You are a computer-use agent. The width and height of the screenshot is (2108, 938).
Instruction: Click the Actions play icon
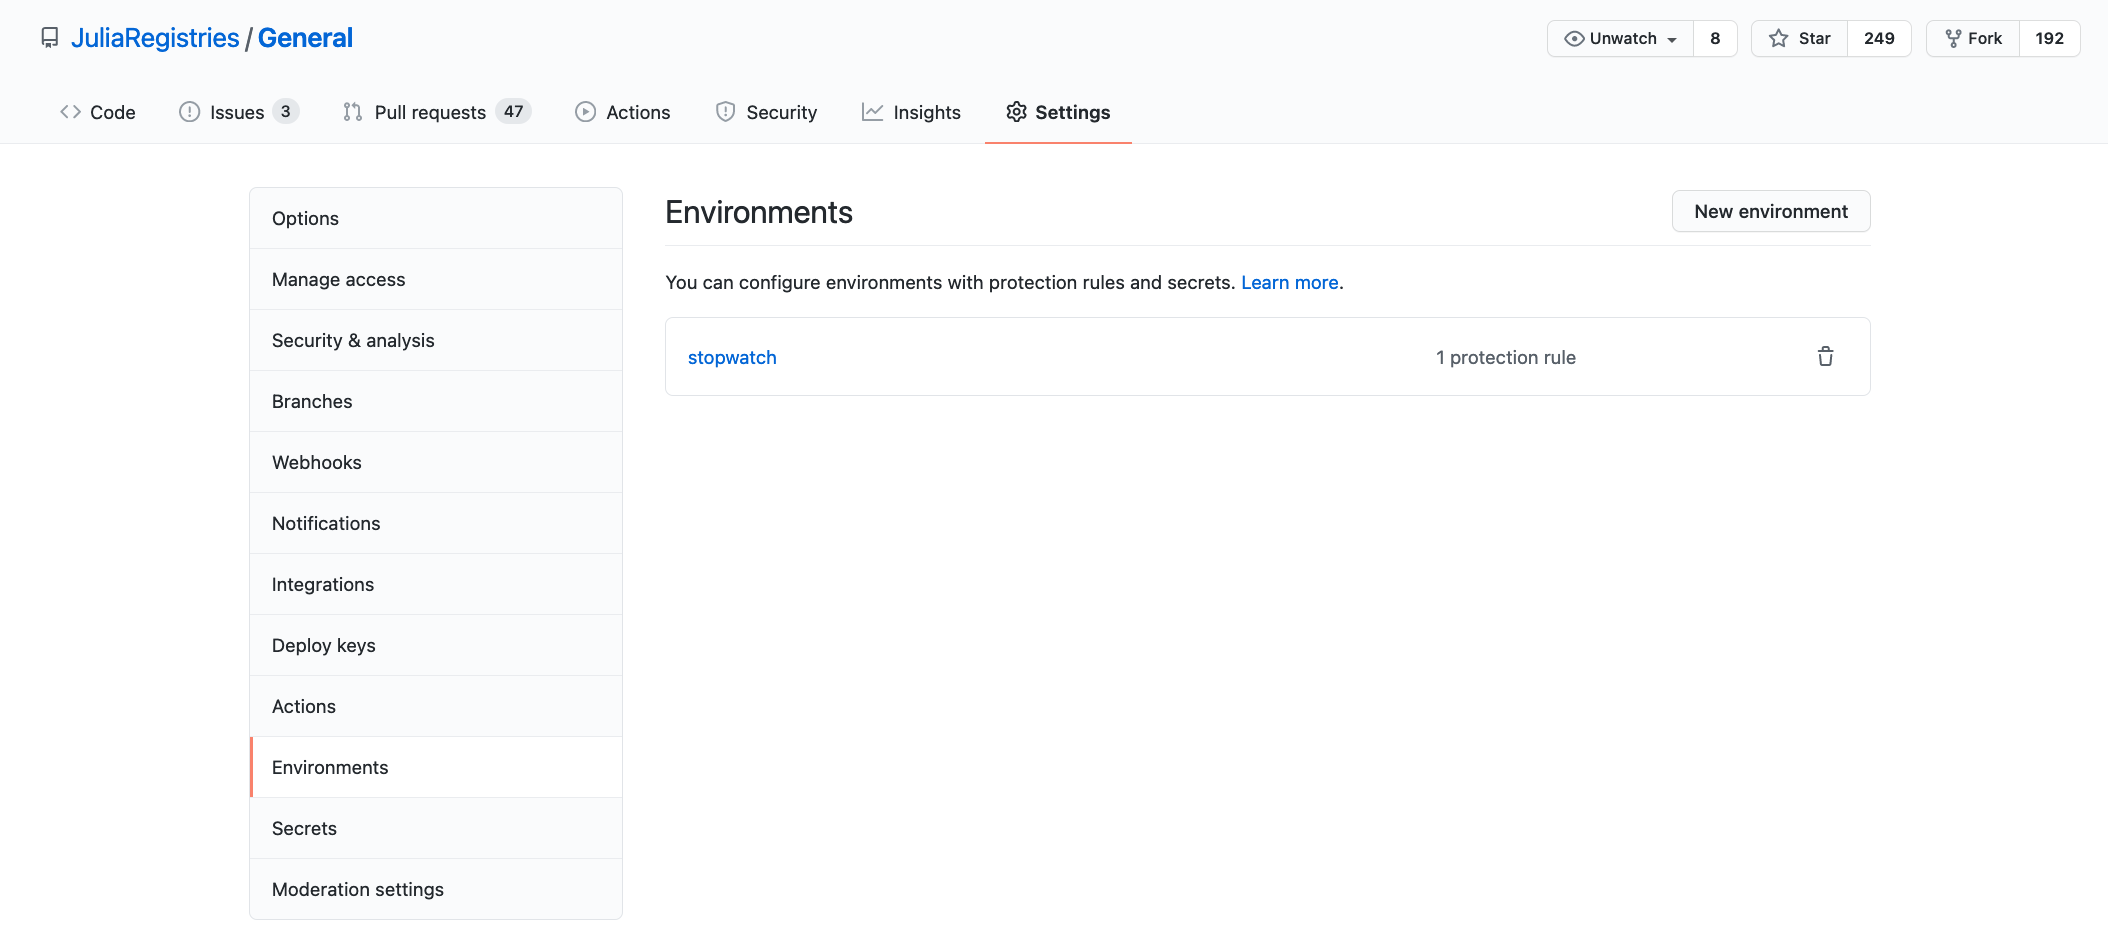click(585, 112)
